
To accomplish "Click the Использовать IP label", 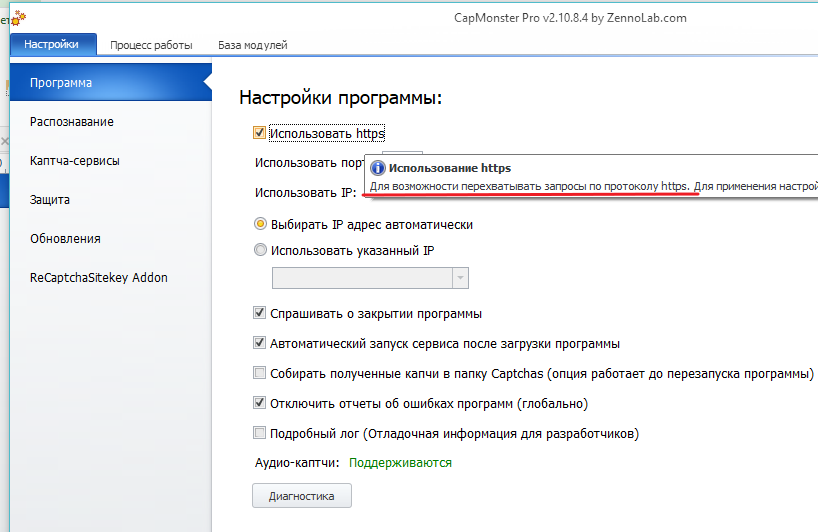I will [306, 192].
